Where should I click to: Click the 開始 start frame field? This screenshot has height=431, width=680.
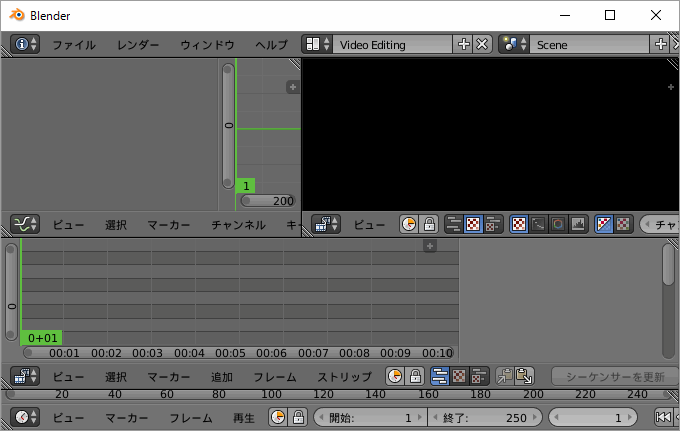370,418
